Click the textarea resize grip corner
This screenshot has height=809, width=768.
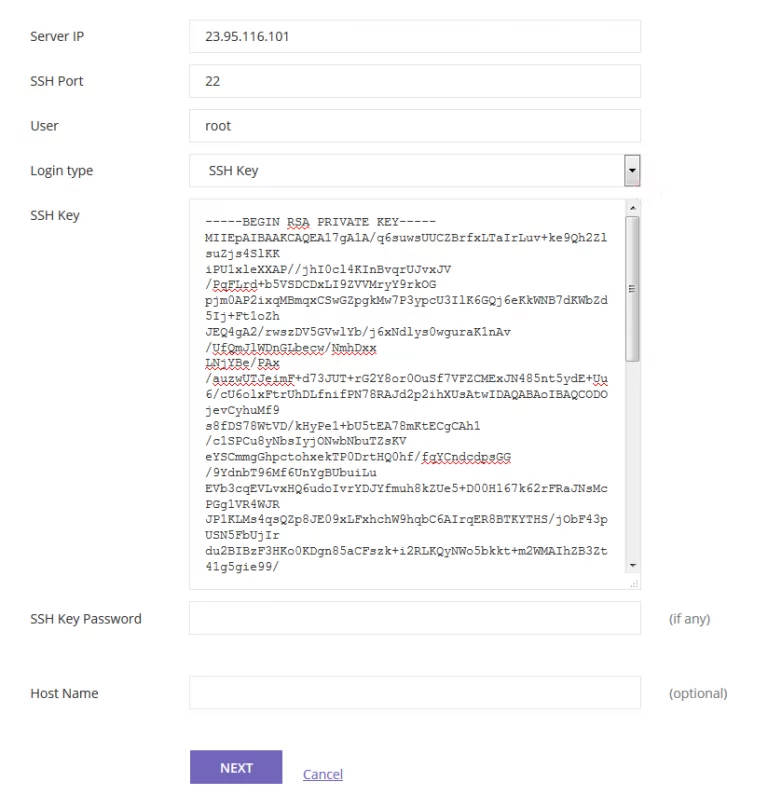pos(634,584)
